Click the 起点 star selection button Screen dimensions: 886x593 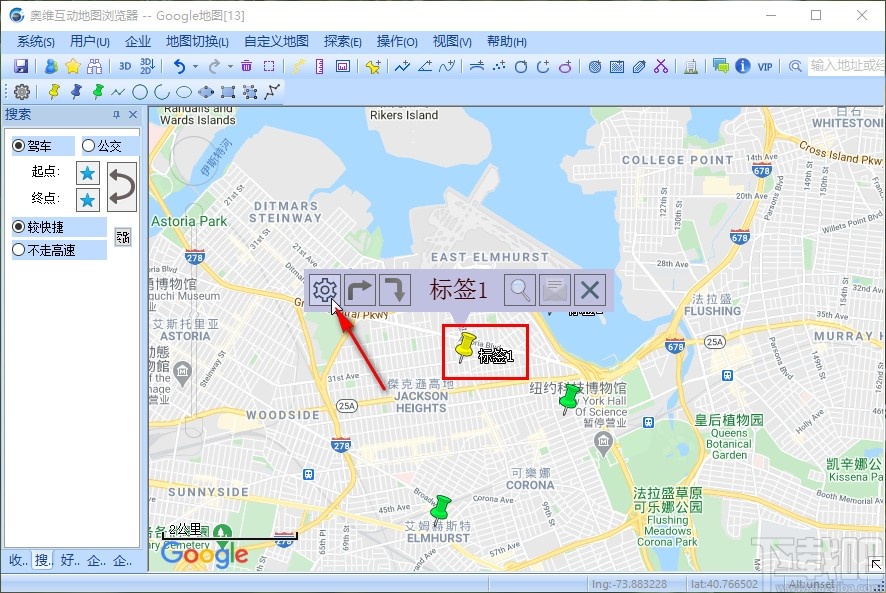click(x=87, y=172)
